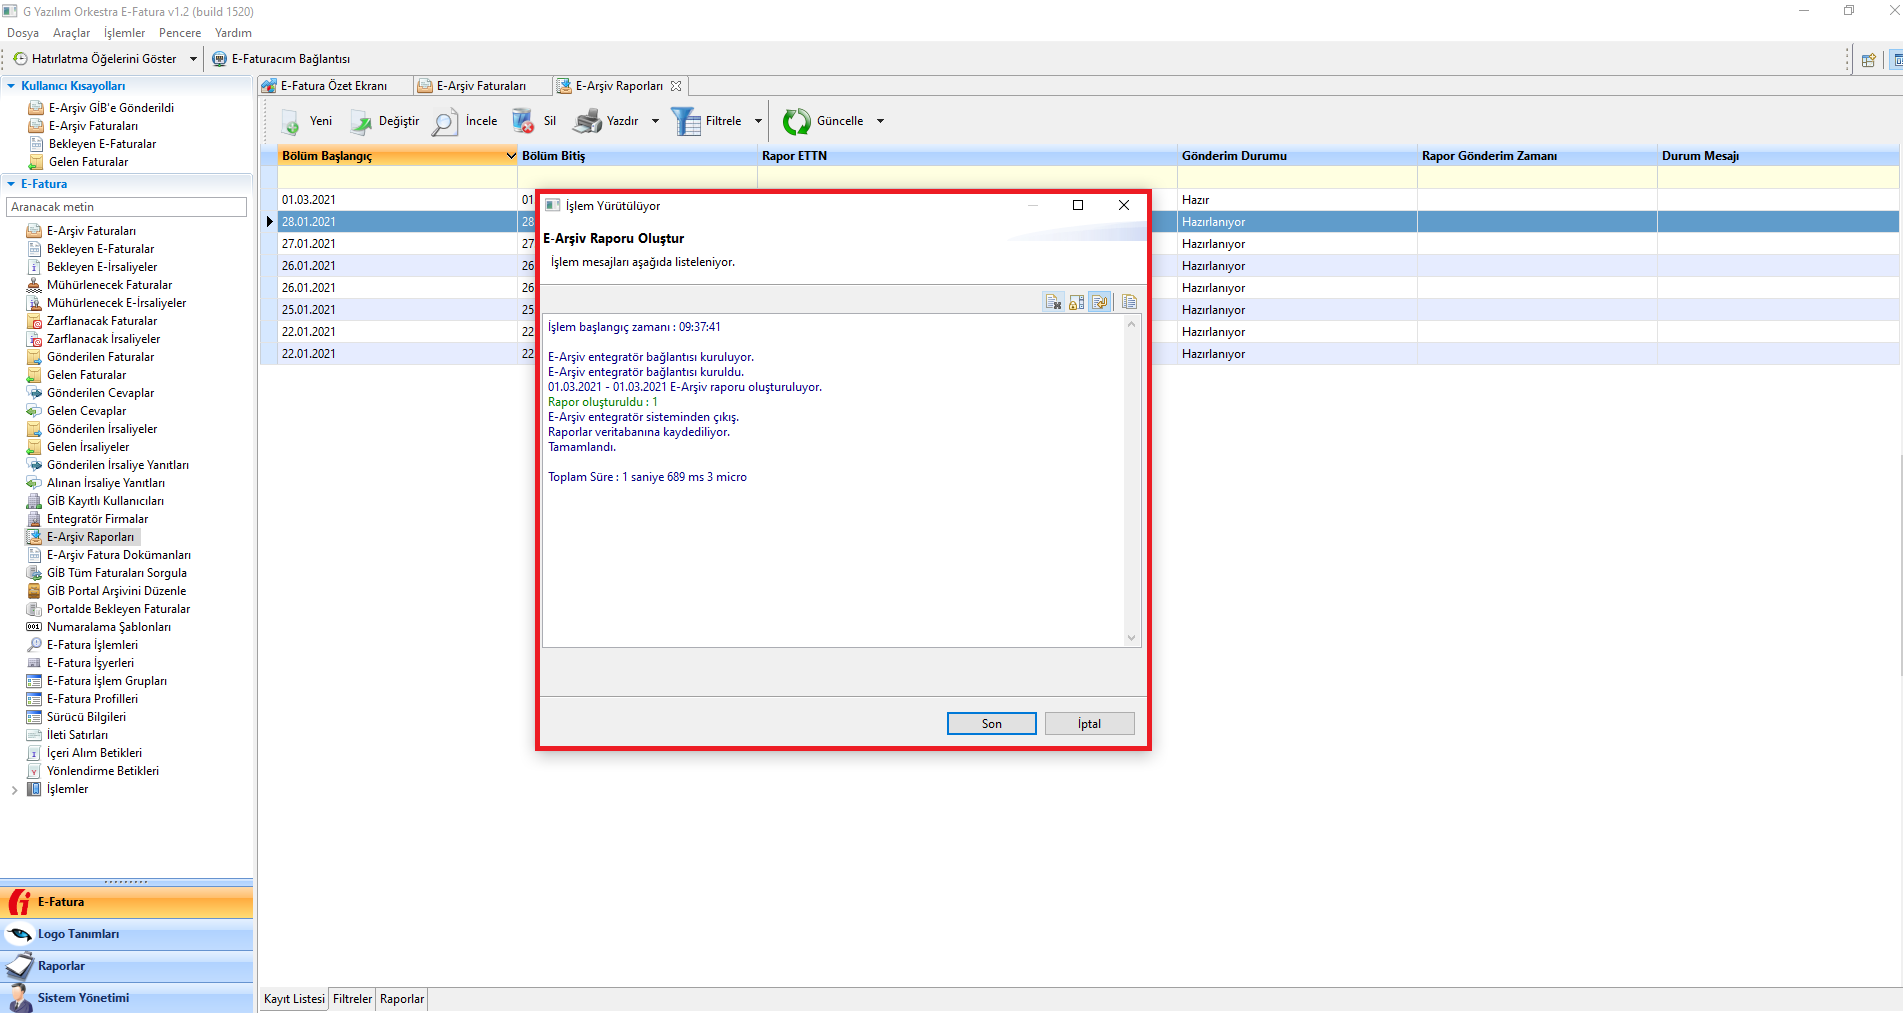The width and height of the screenshot is (1903, 1013).
Task: Switch to the E-Fatura Özet Ekranı tab
Action: 333,86
